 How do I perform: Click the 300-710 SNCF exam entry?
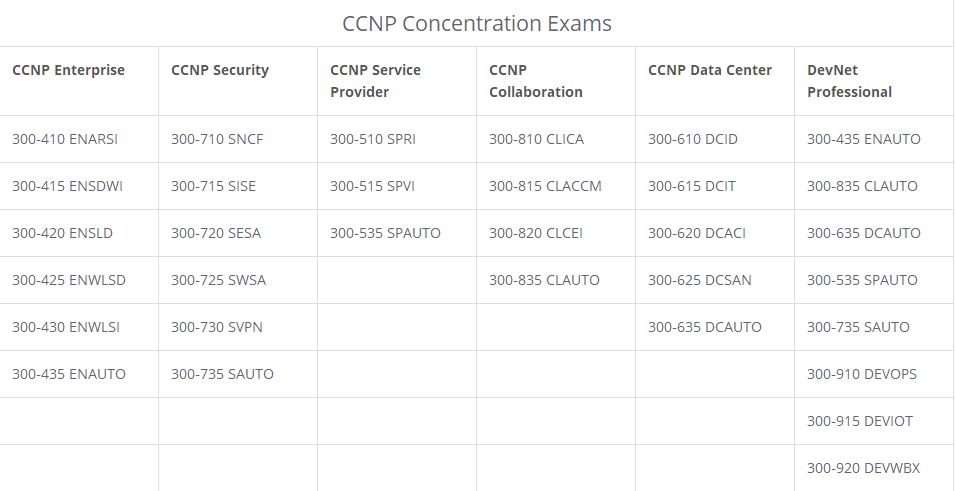[218, 139]
